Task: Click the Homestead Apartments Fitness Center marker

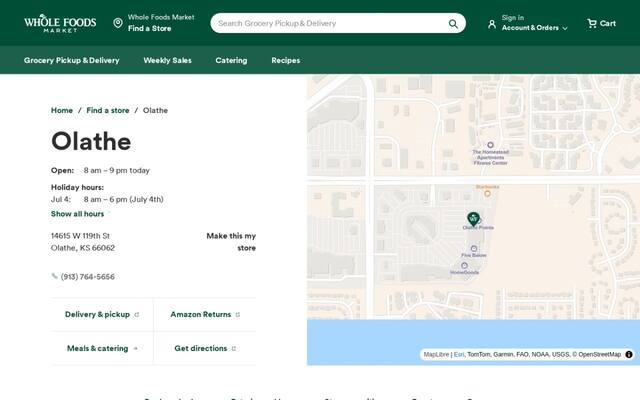Action: coord(491,145)
